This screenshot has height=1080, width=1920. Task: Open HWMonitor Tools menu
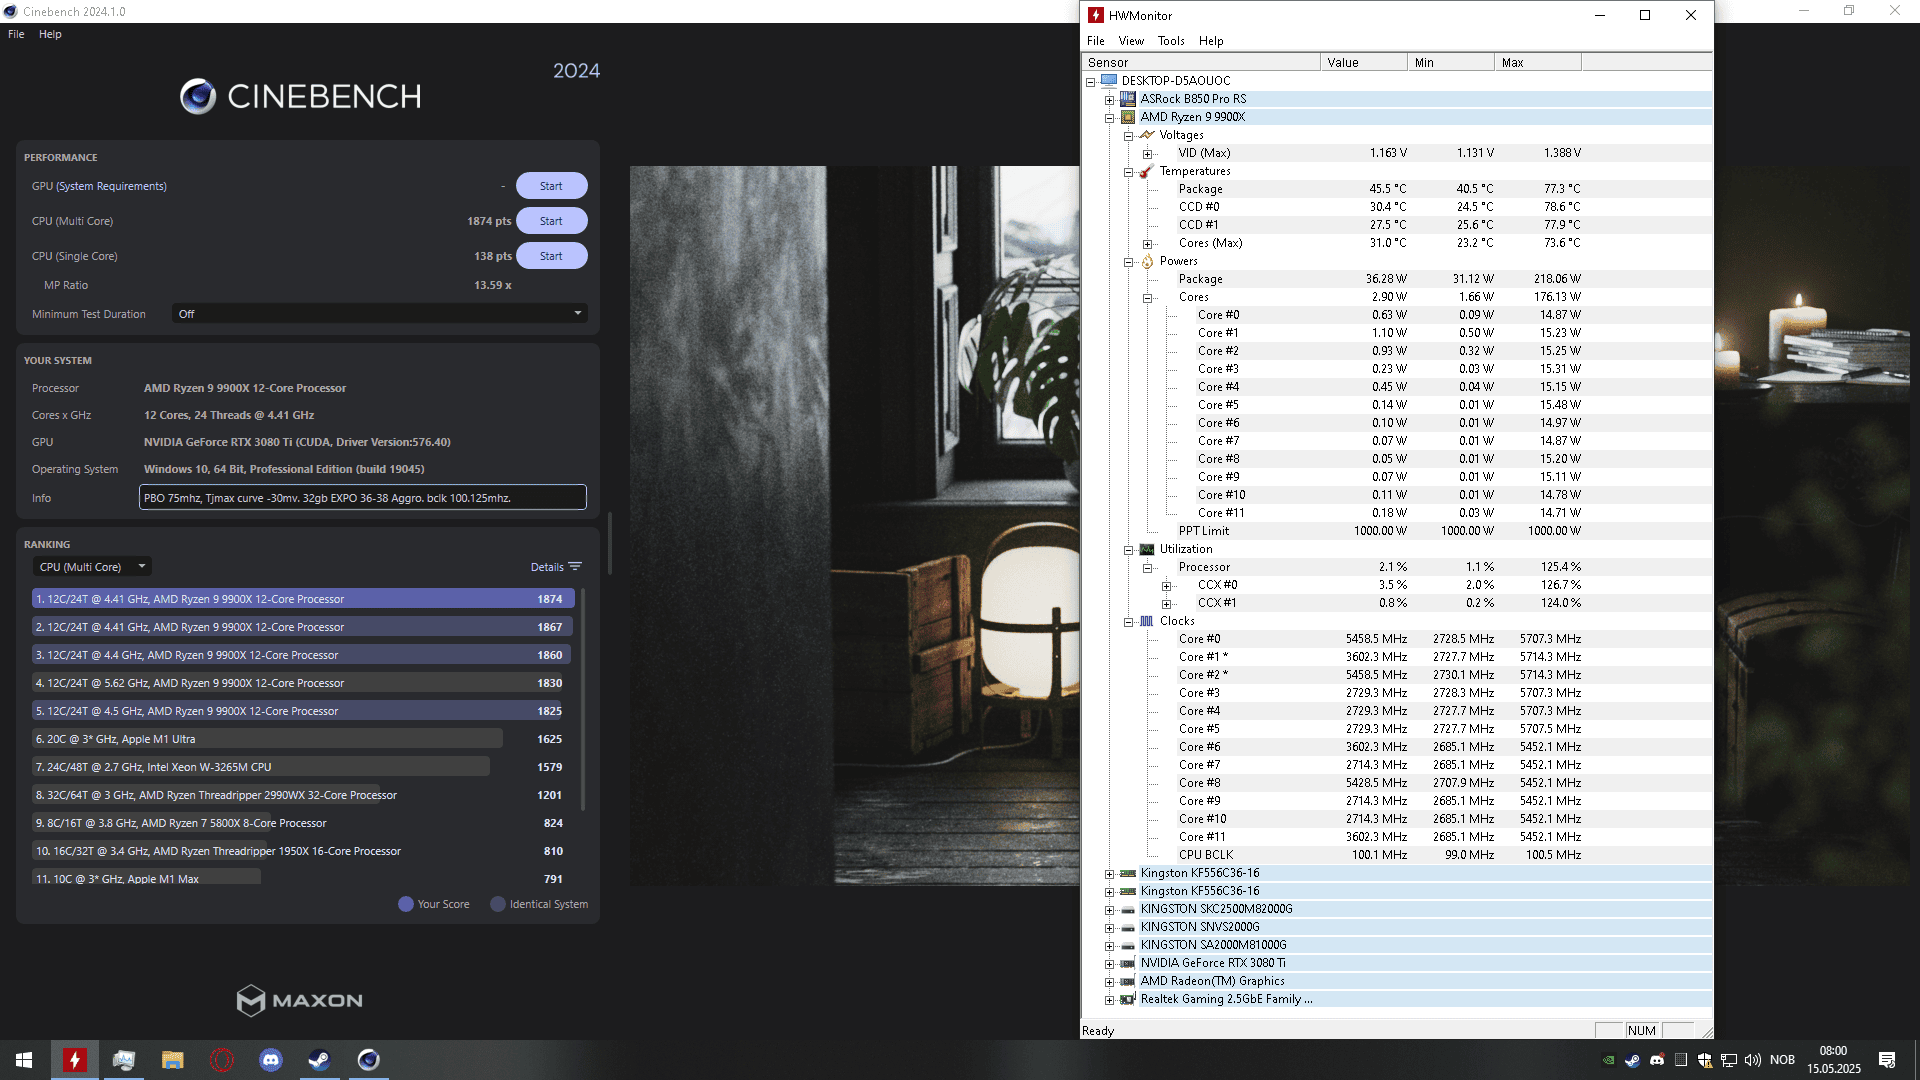pos(1171,41)
